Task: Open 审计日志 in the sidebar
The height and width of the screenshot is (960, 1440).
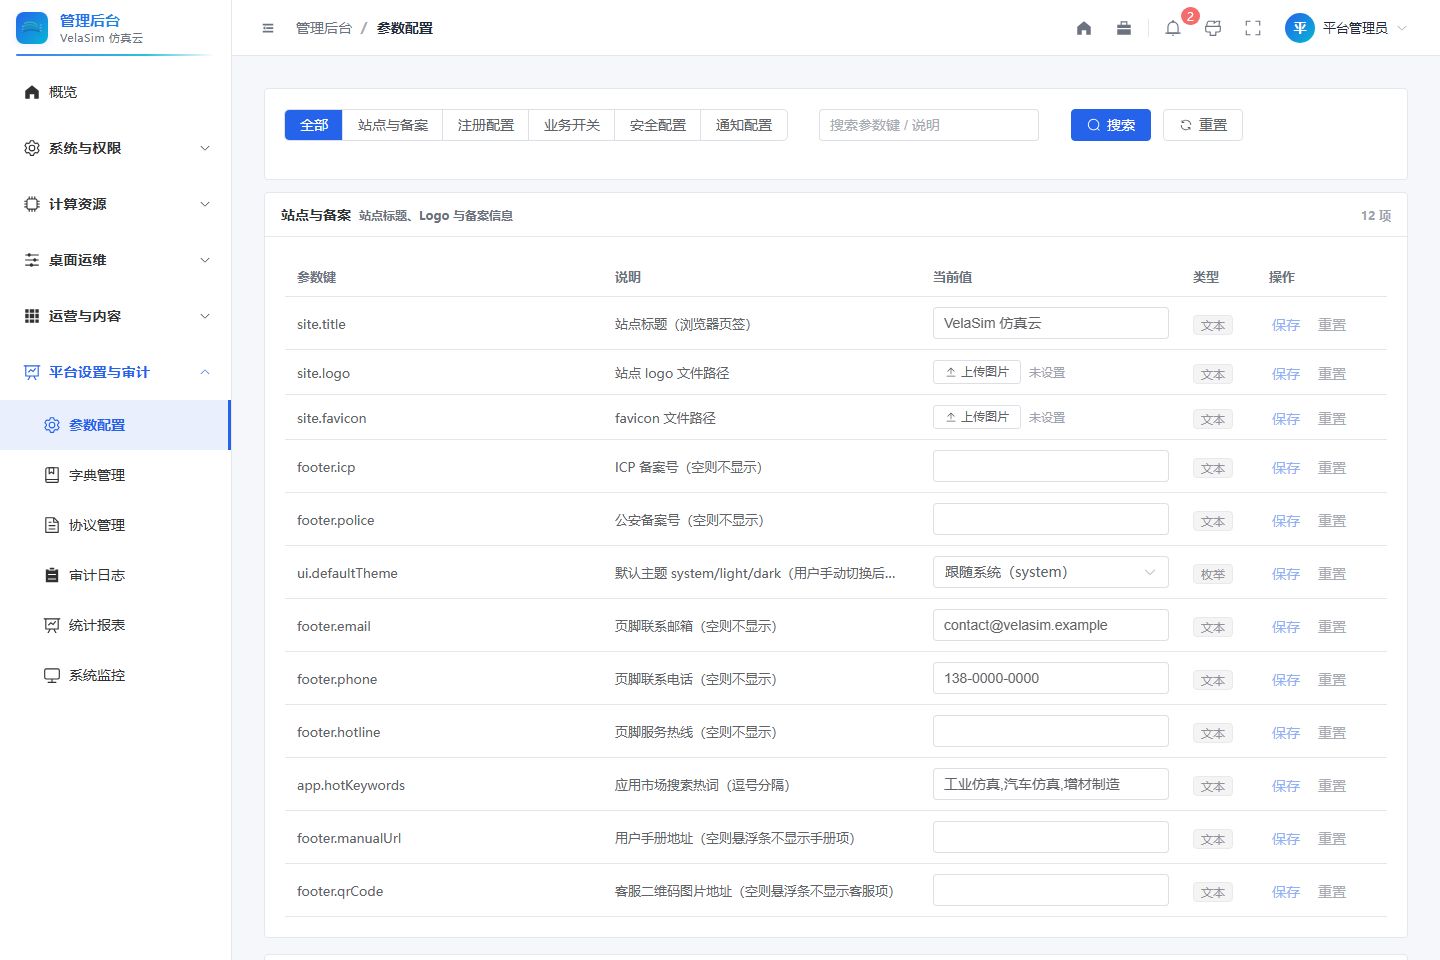Action: click(115, 575)
